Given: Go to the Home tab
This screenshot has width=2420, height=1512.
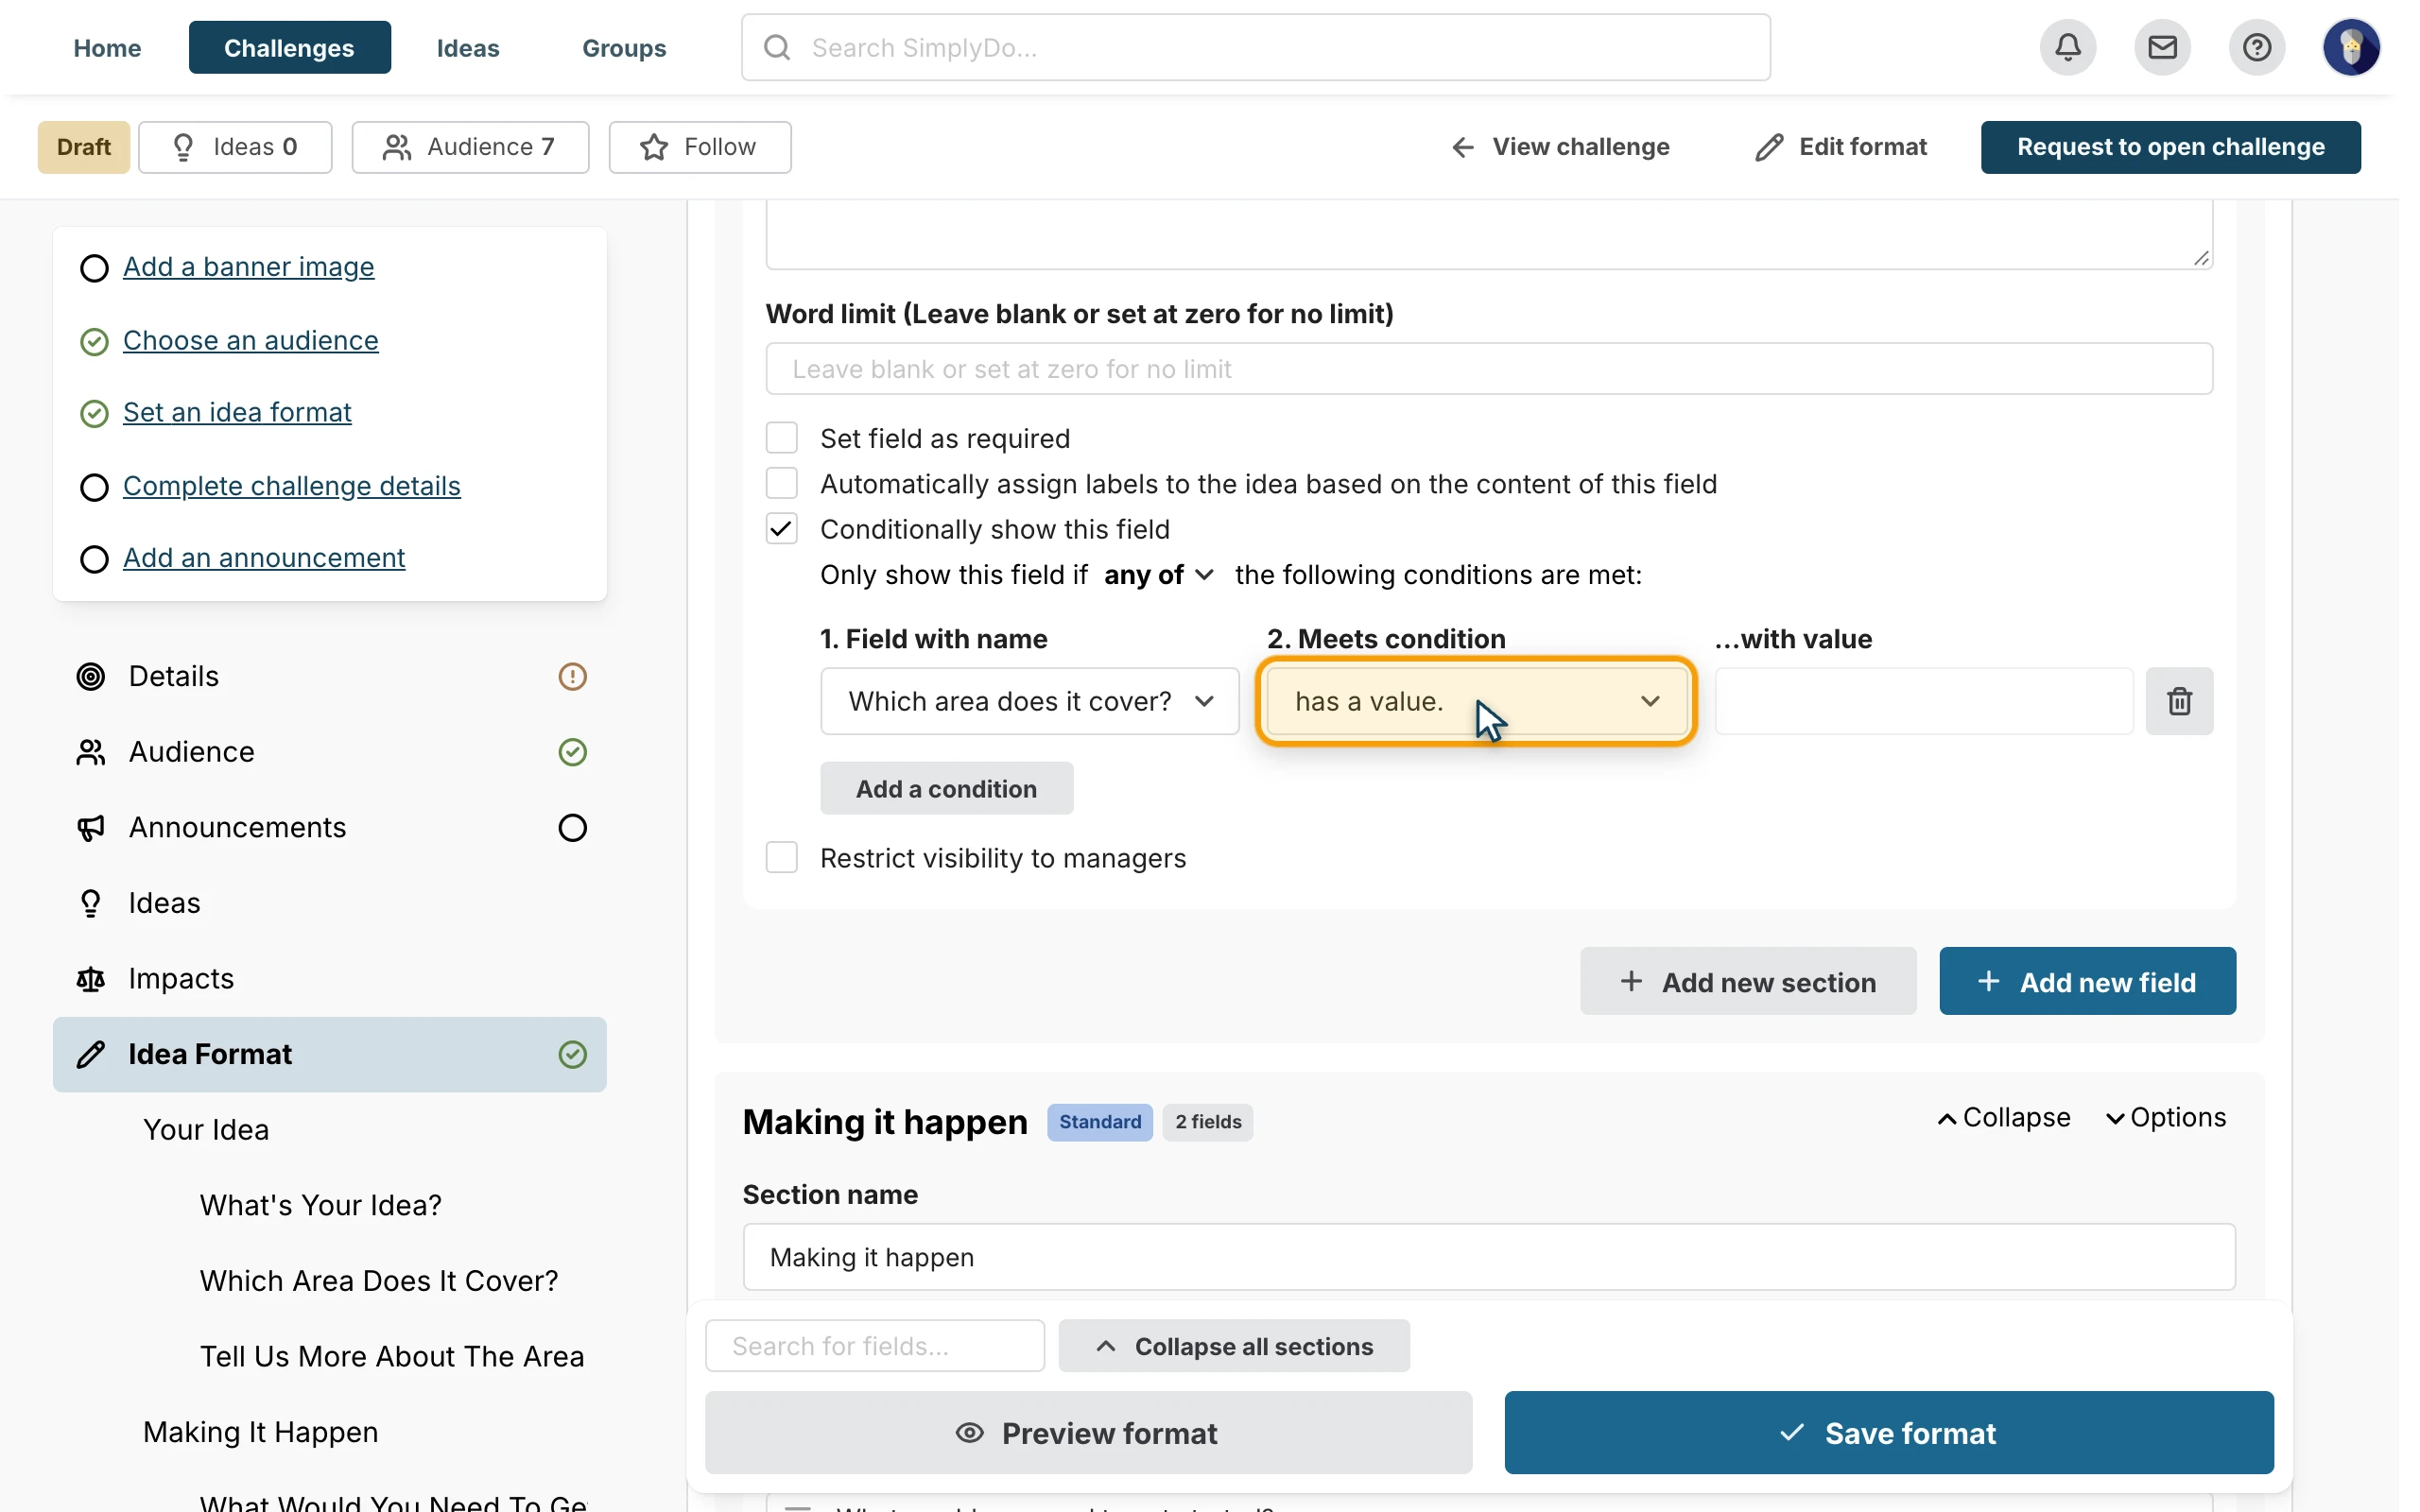Looking at the screenshot, I should (x=107, y=47).
